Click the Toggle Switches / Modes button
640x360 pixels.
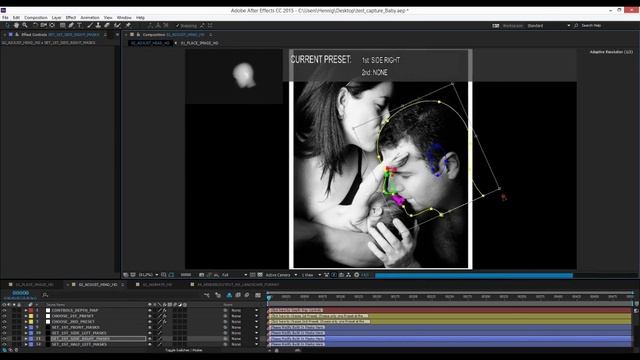183,350
